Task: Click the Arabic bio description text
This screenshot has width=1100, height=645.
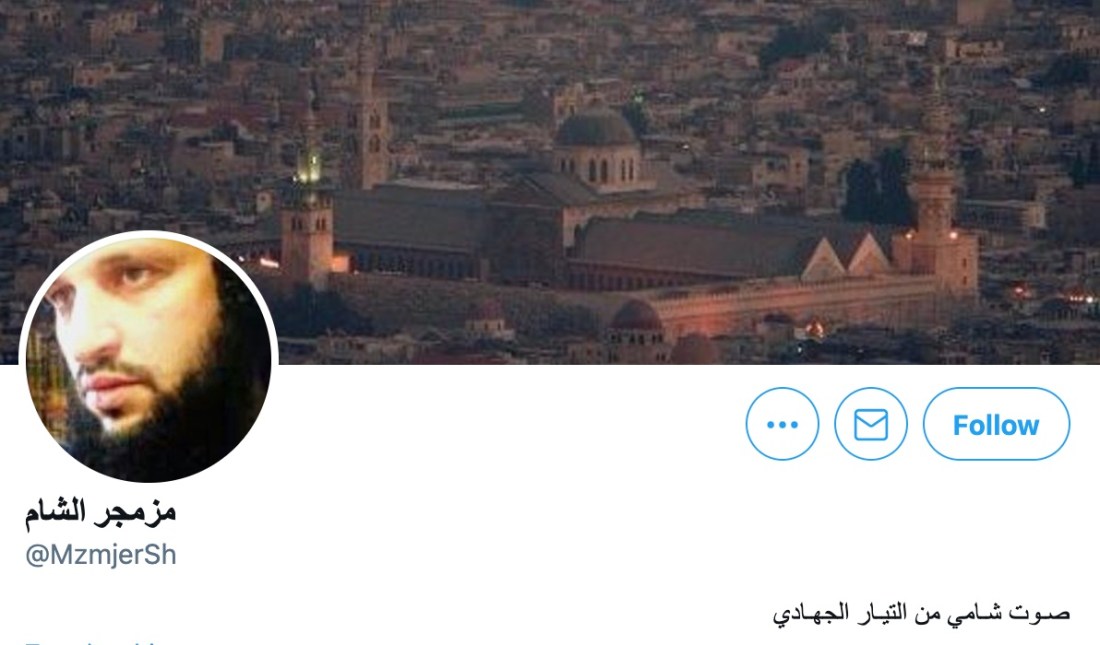Action: point(921,613)
